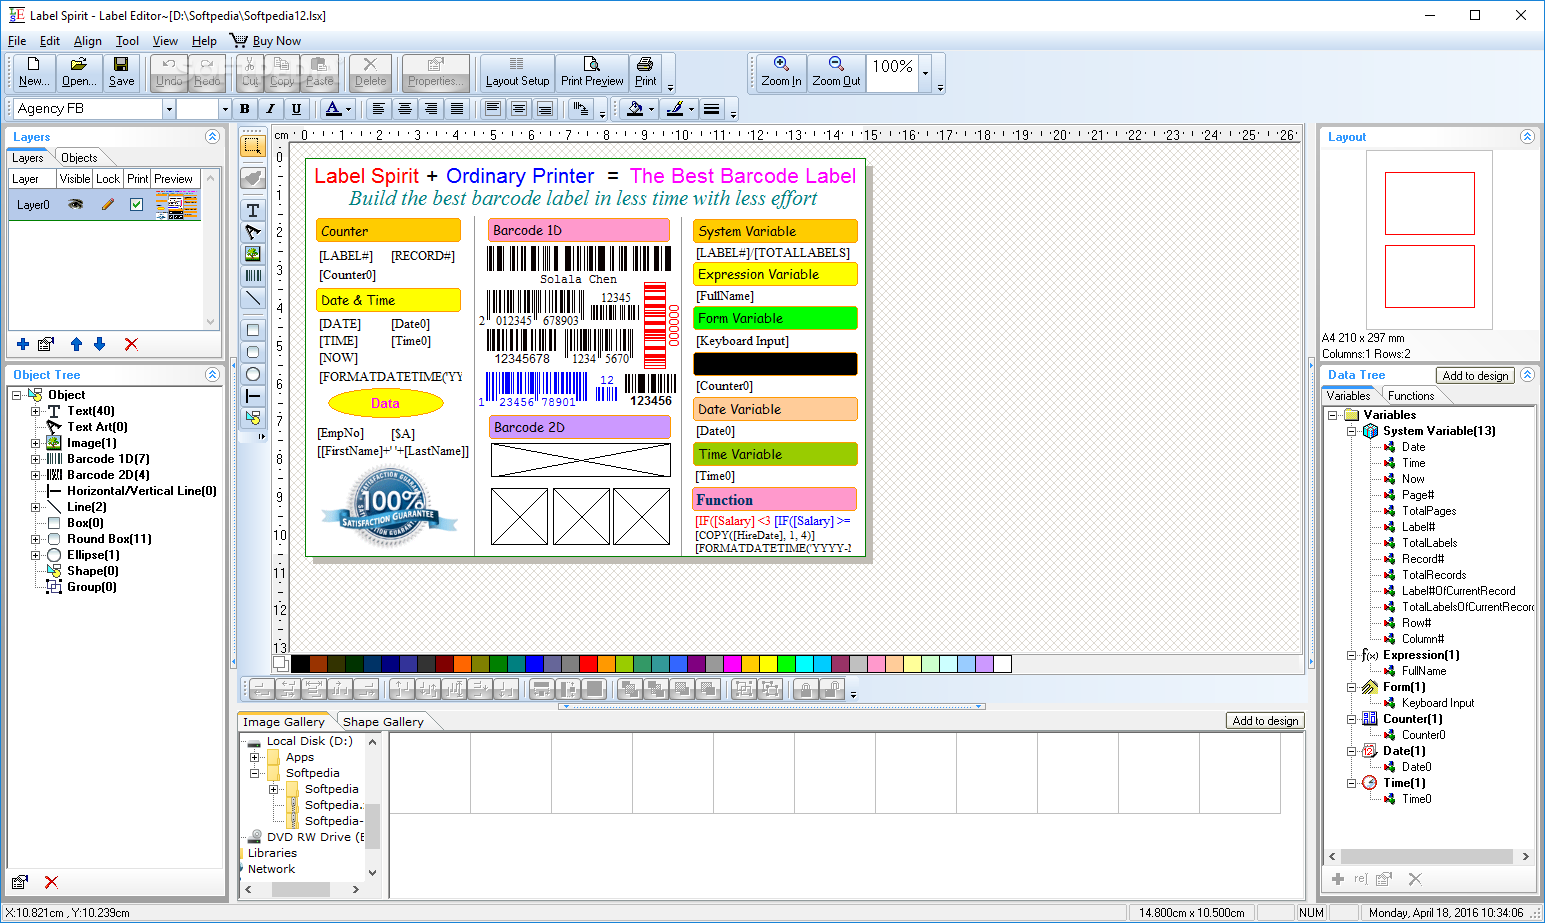The width and height of the screenshot is (1545, 923).
Task: Click Add to design in Data Tree
Action: [1475, 376]
